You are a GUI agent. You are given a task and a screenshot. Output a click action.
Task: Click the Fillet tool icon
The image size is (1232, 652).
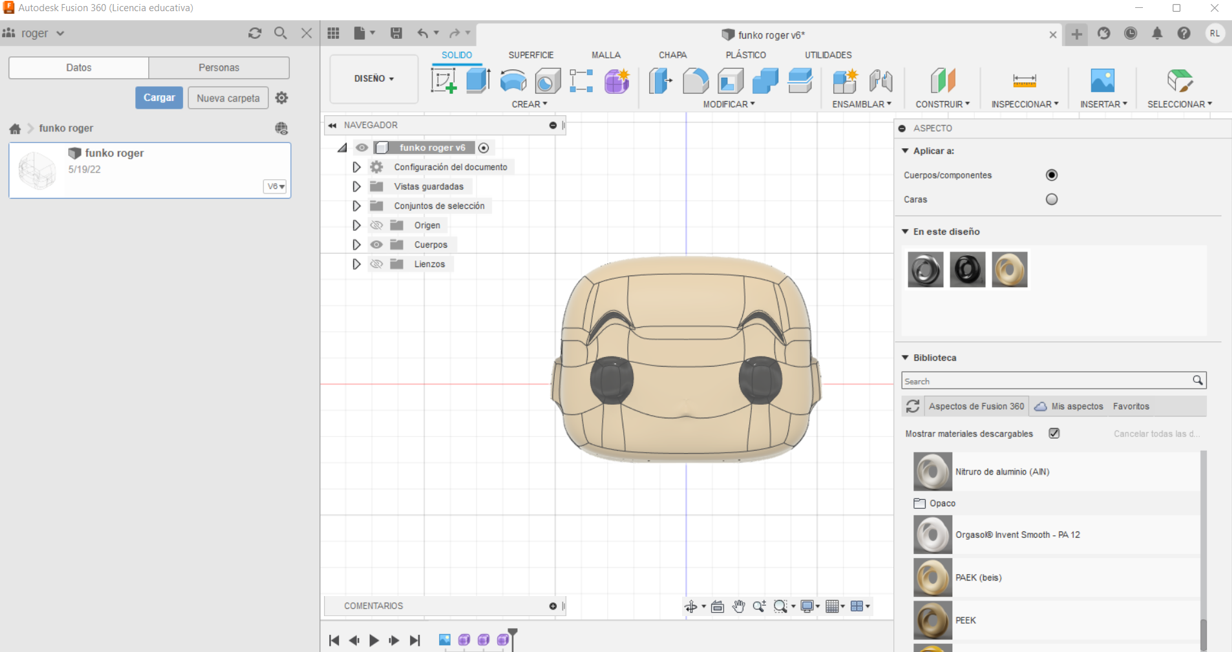(695, 81)
